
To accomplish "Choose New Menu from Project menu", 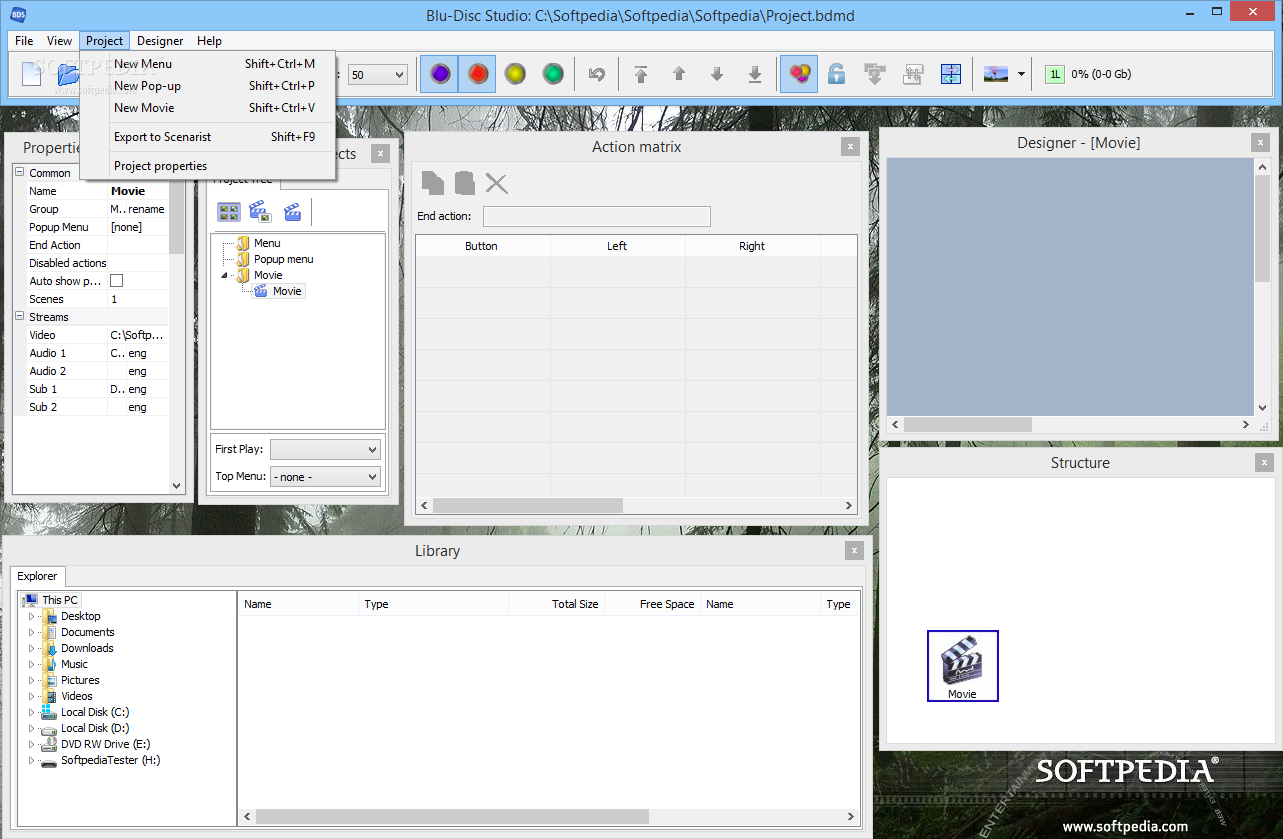I will tap(208, 64).
